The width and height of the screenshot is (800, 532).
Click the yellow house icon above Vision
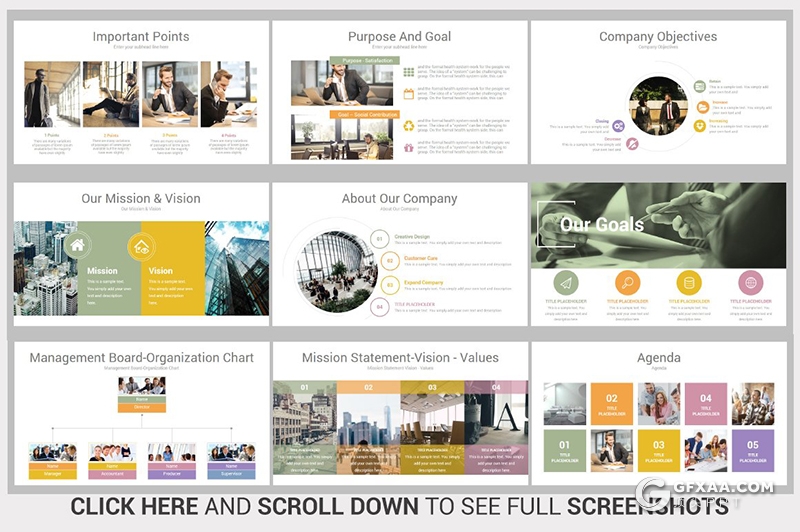coord(141,246)
